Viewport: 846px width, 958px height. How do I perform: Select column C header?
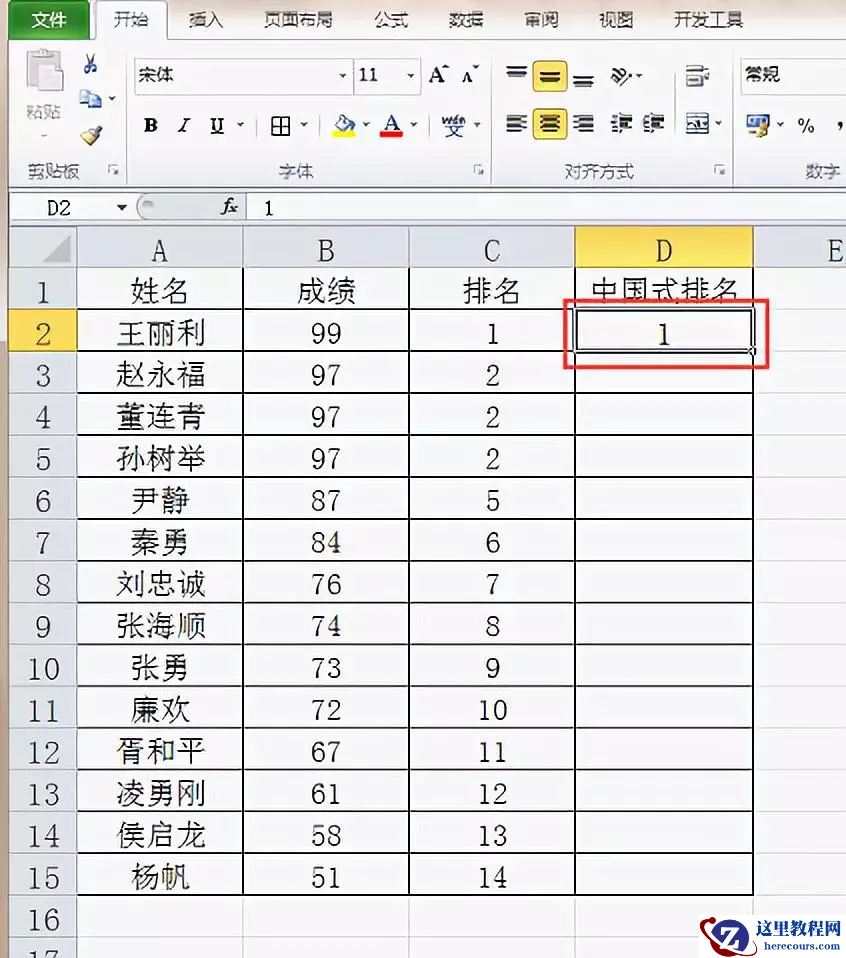pyautogui.click(x=492, y=249)
